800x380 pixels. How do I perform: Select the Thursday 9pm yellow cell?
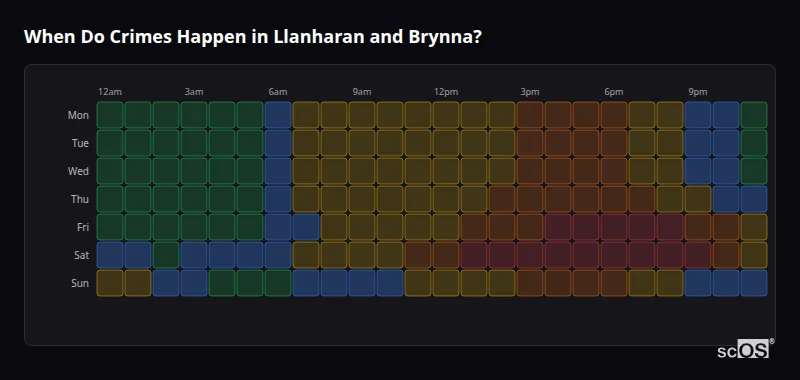[697, 199]
